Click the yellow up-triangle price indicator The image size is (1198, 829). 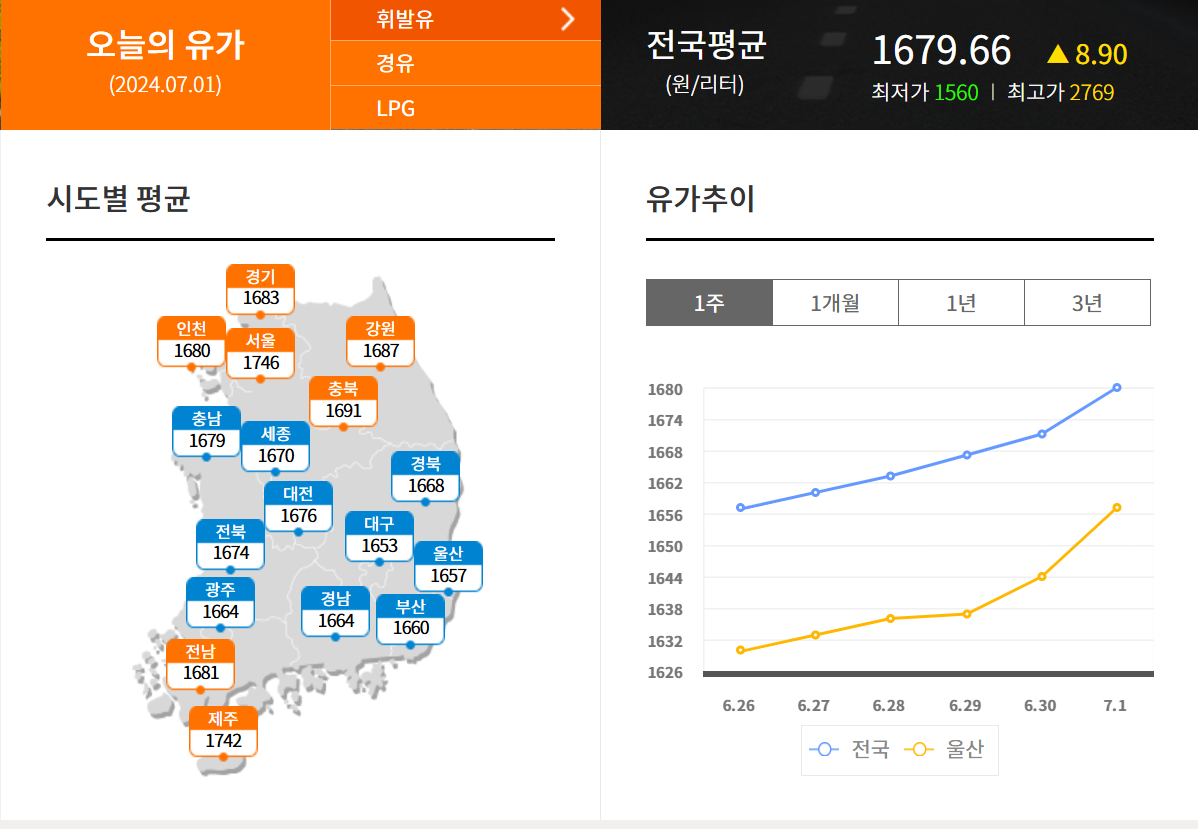pyautogui.click(x=1058, y=53)
